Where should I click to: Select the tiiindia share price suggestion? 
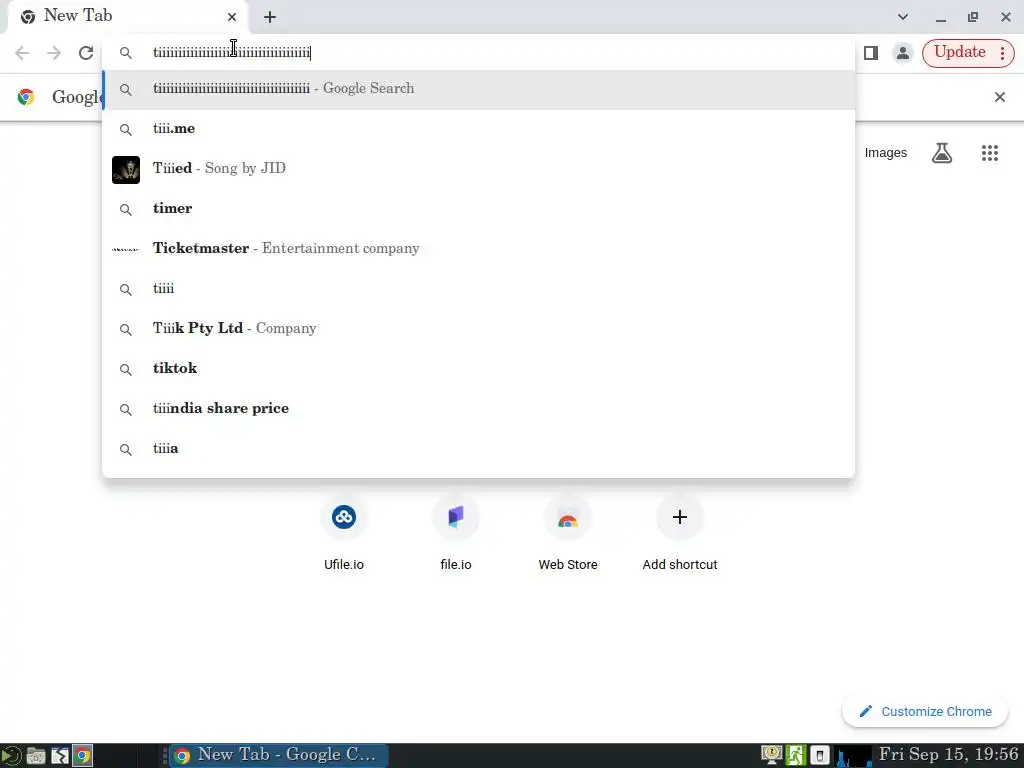[x=479, y=409]
